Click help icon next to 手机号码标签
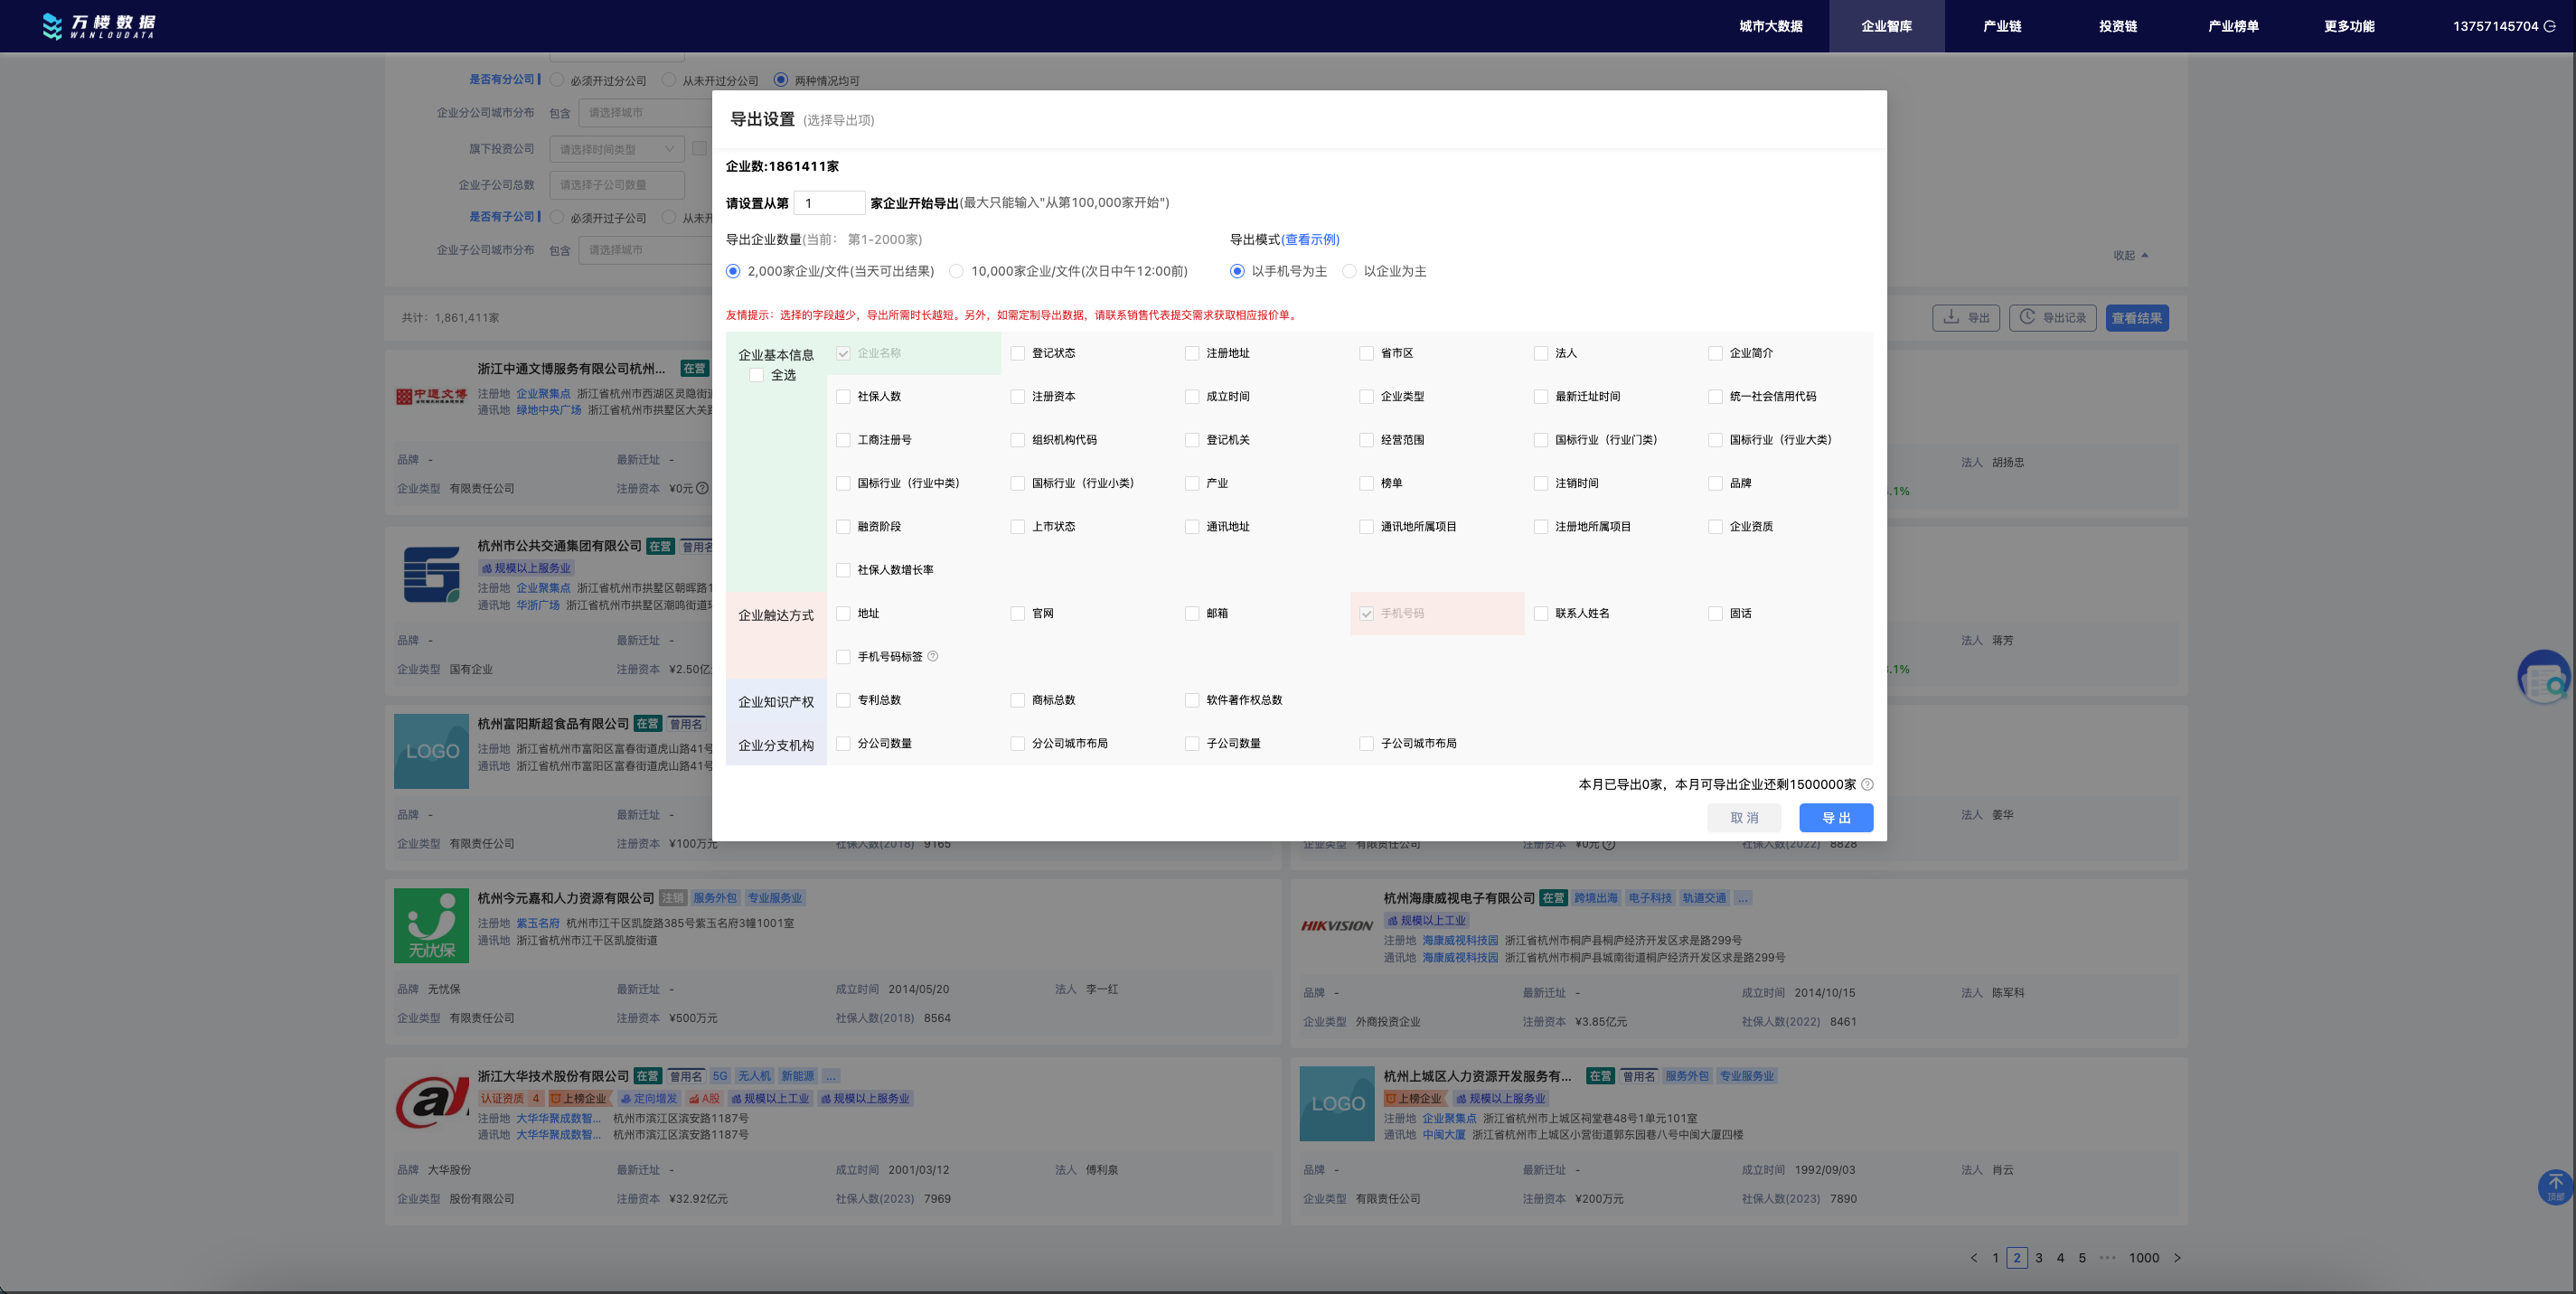Viewport: 2576px width, 1294px height. tap(933, 656)
